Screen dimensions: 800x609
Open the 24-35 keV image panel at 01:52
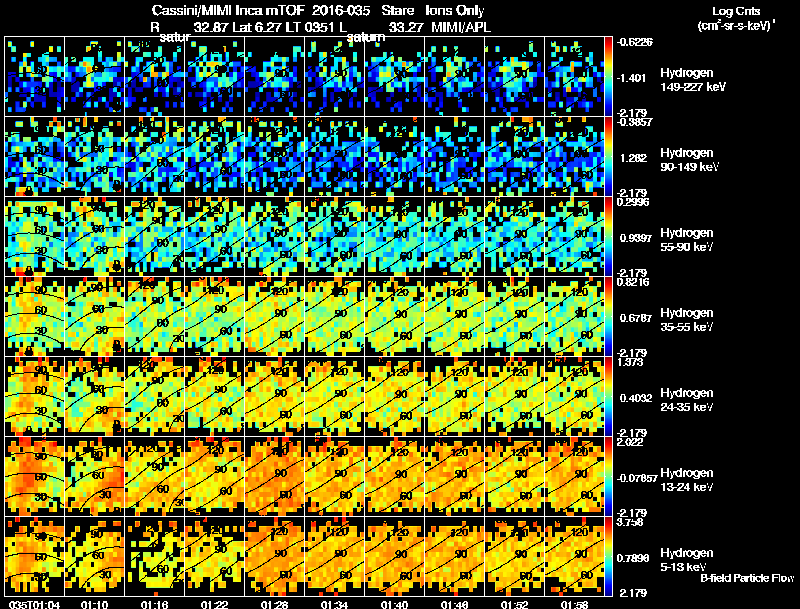[x=515, y=397]
